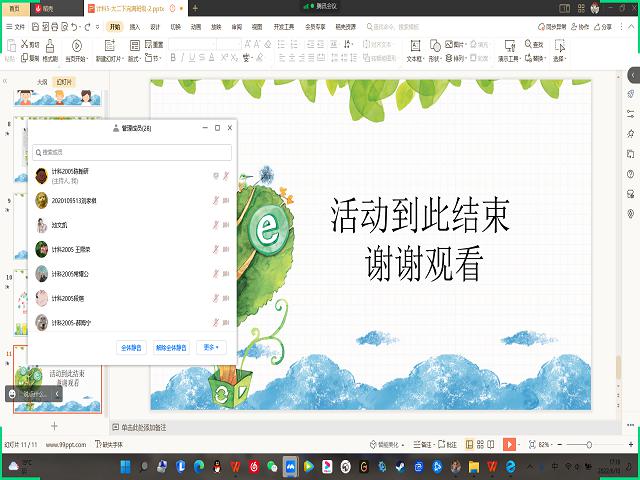Click the Save icon in quick toolbar
640x480 pixels.
35,27
